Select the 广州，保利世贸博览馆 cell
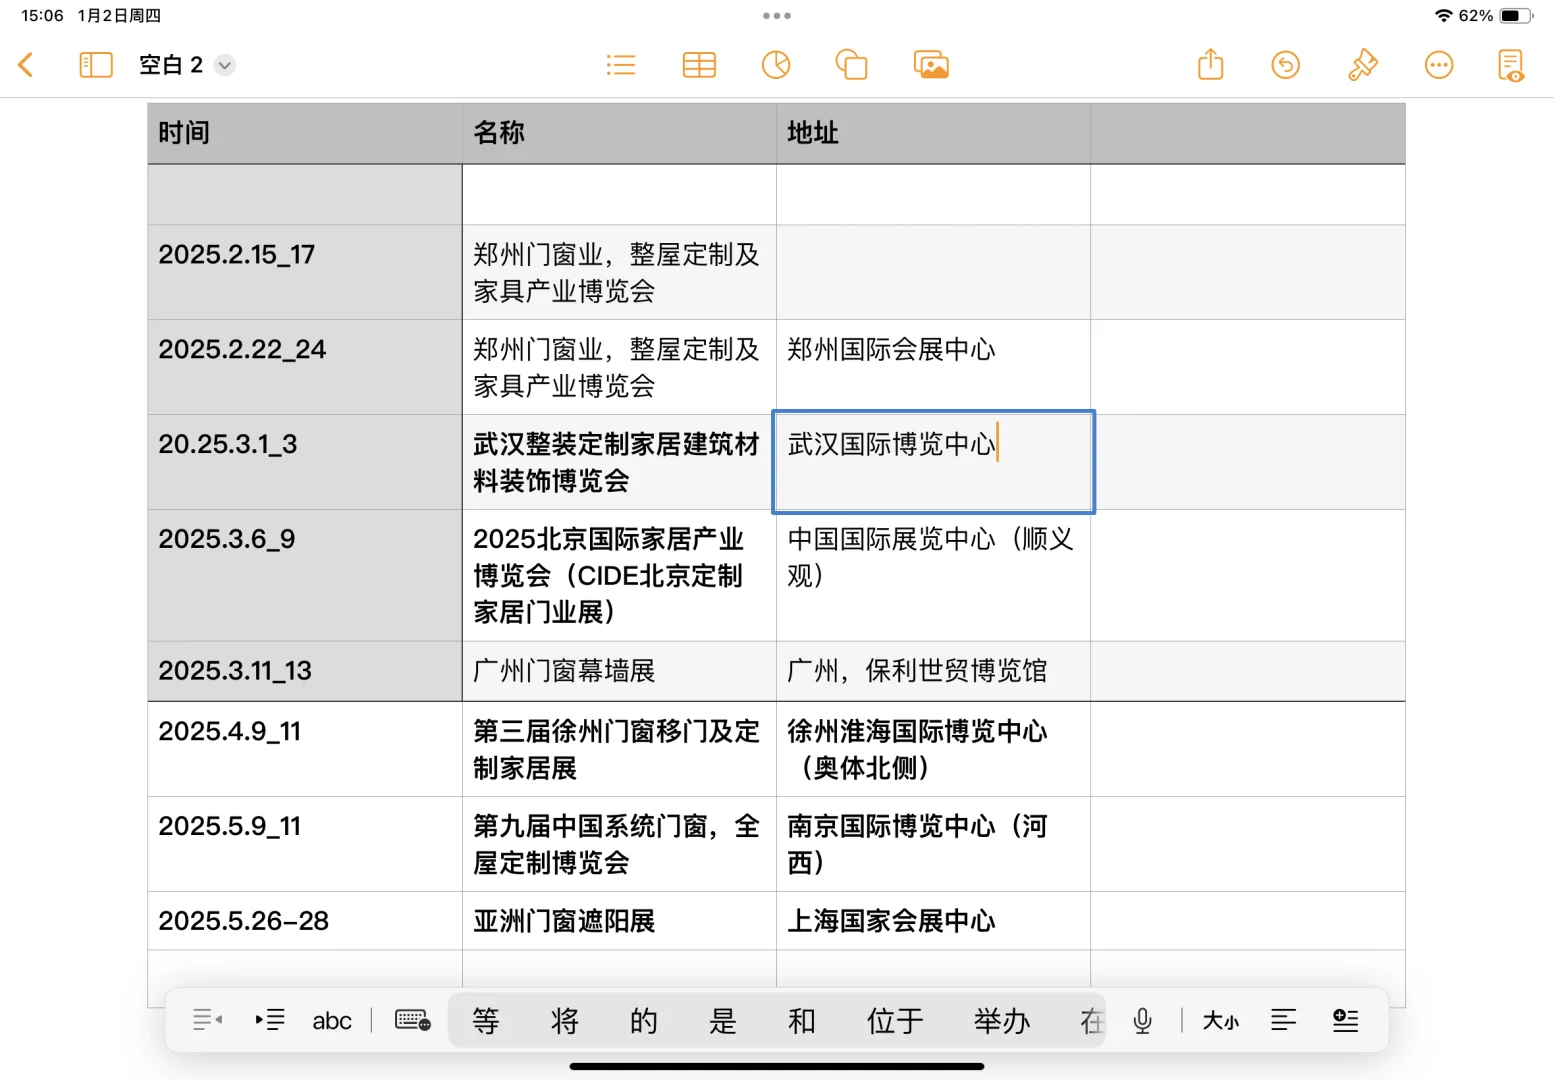 click(933, 671)
